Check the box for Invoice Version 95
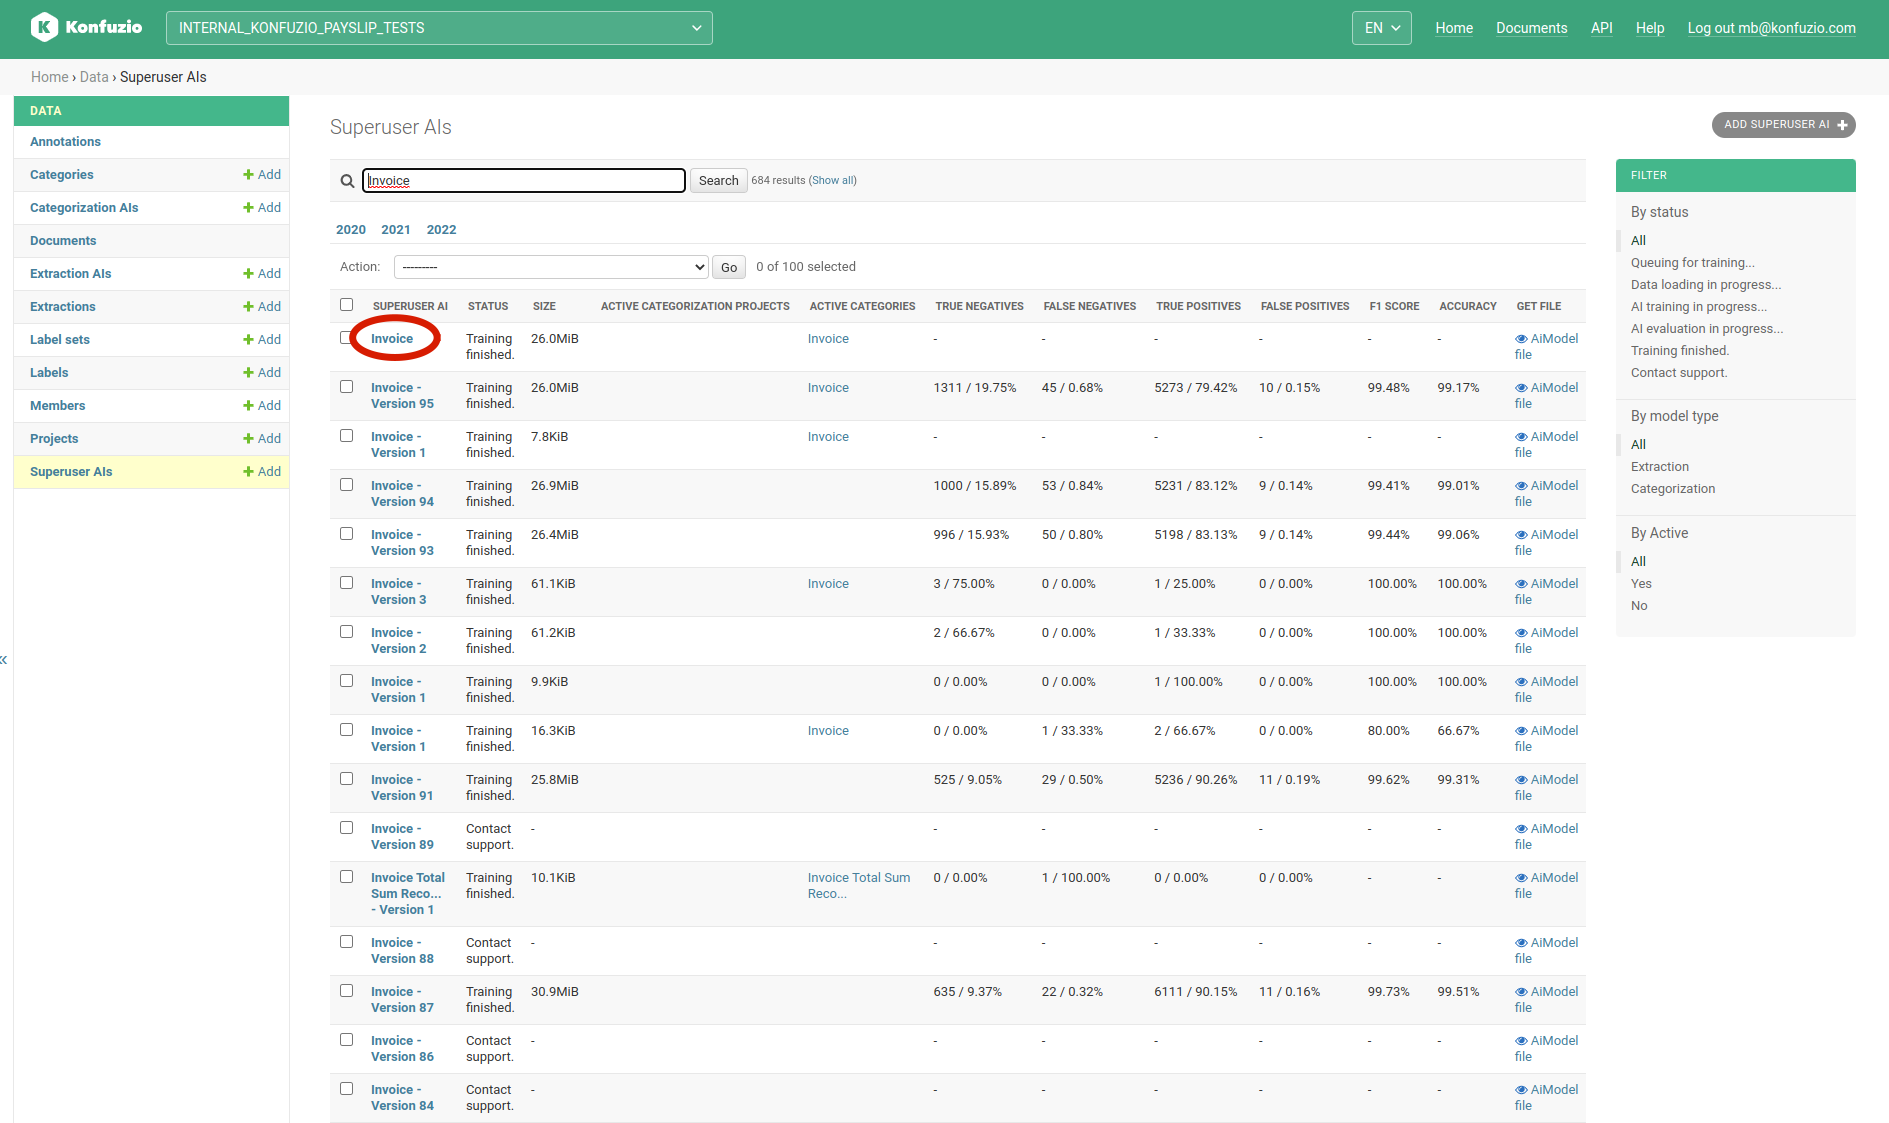This screenshot has width=1889, height=1123. pos(346,387)
